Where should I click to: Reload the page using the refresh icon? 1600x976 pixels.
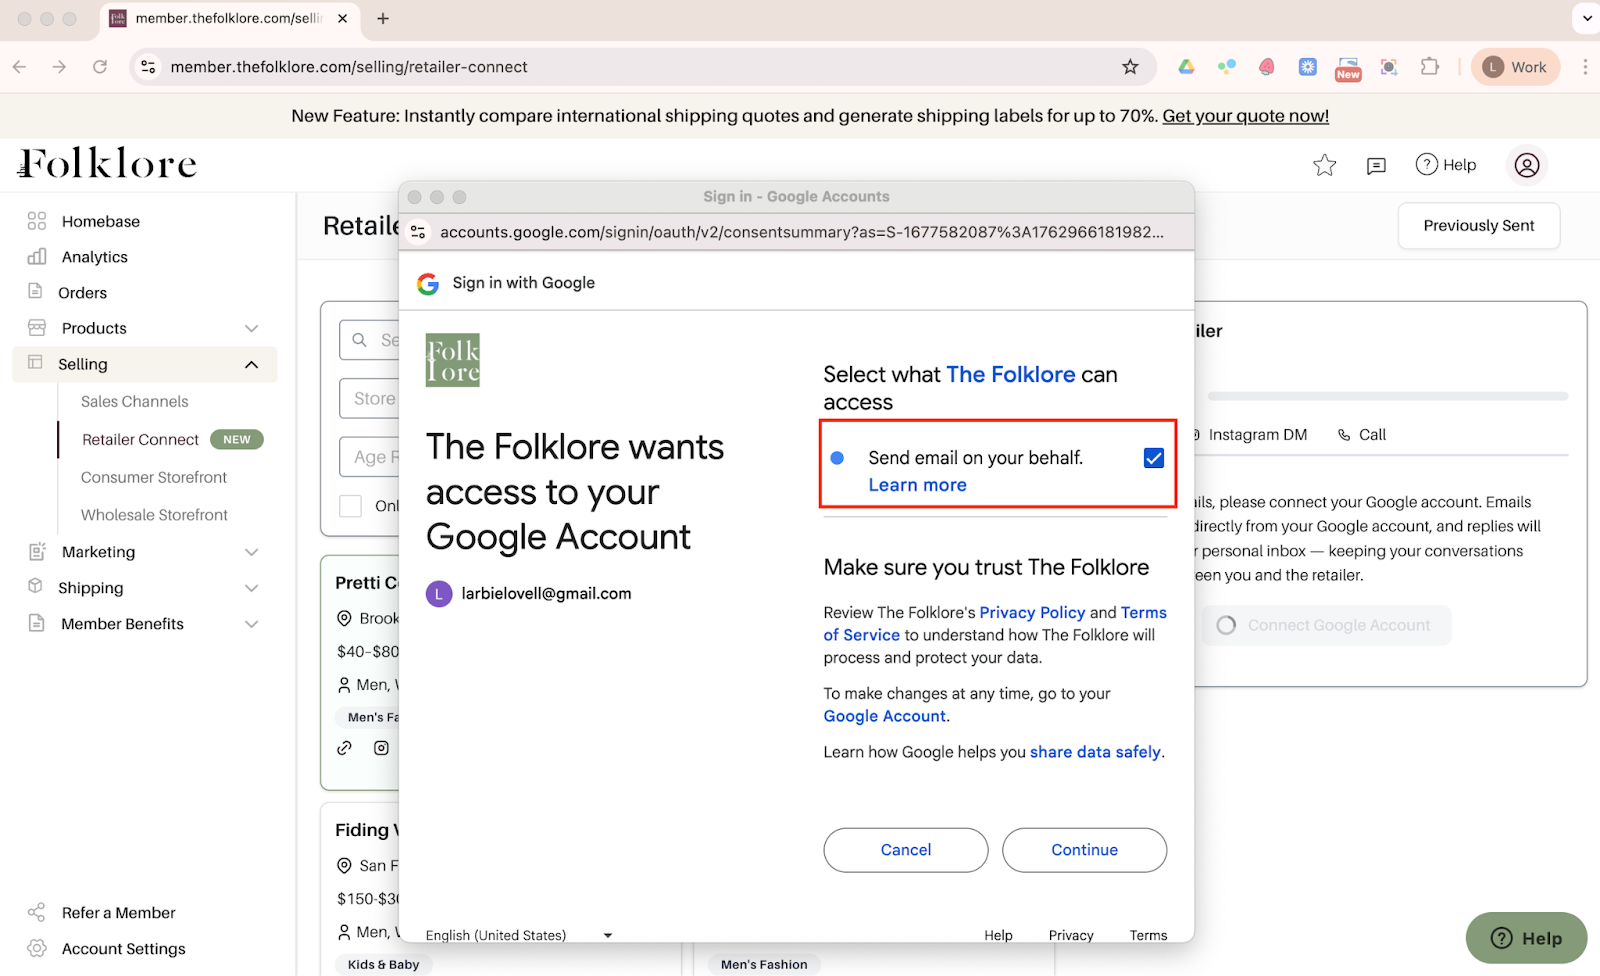[x=100, y=67]
